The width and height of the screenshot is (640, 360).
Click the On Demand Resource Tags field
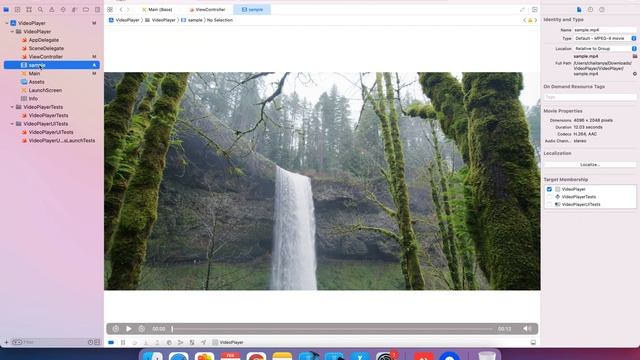(590, 97)
